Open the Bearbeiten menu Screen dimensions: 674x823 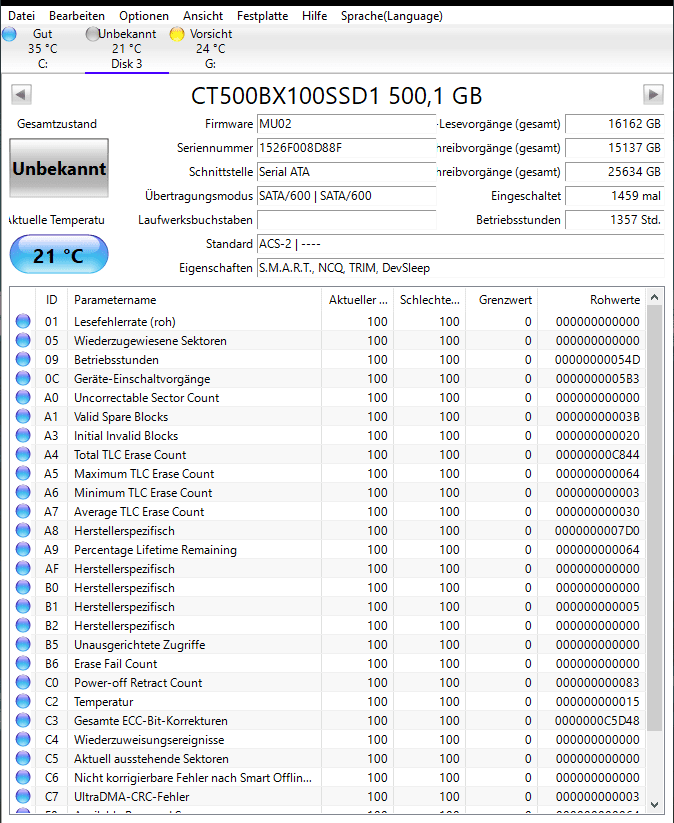click(77, 16)
